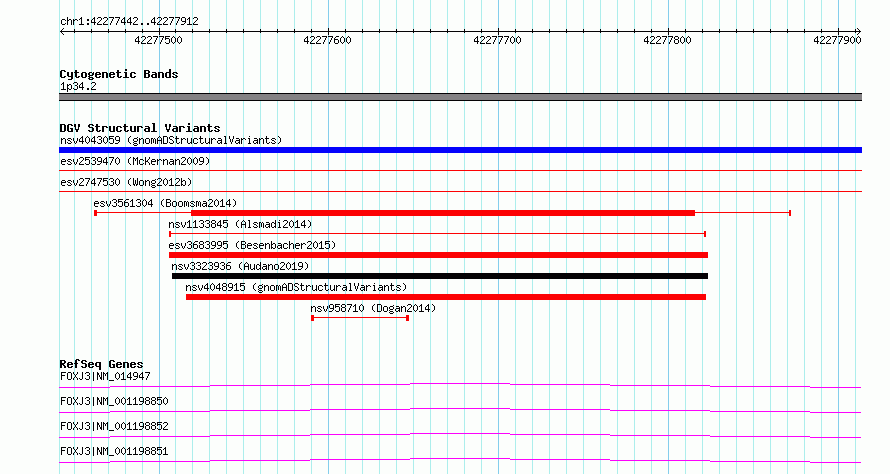Click the FOXJ3|NM_001198851 transcript label
The image size is (890, 474).
click(x=114, y=451)
